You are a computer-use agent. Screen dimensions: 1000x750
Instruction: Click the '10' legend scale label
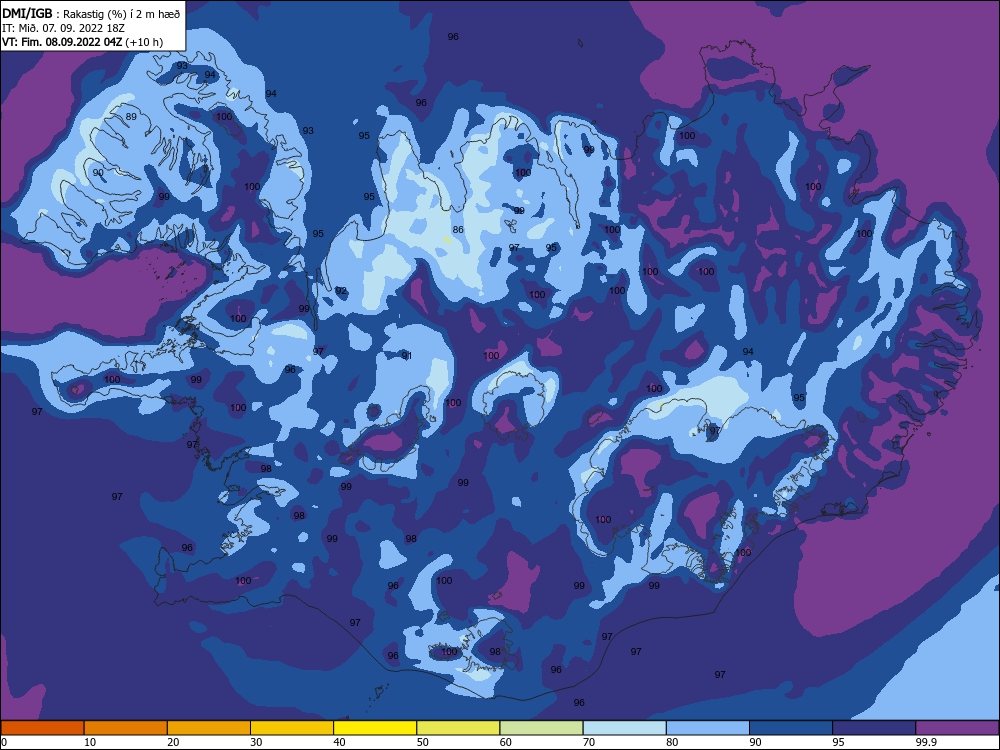click(x=90, y=742)
